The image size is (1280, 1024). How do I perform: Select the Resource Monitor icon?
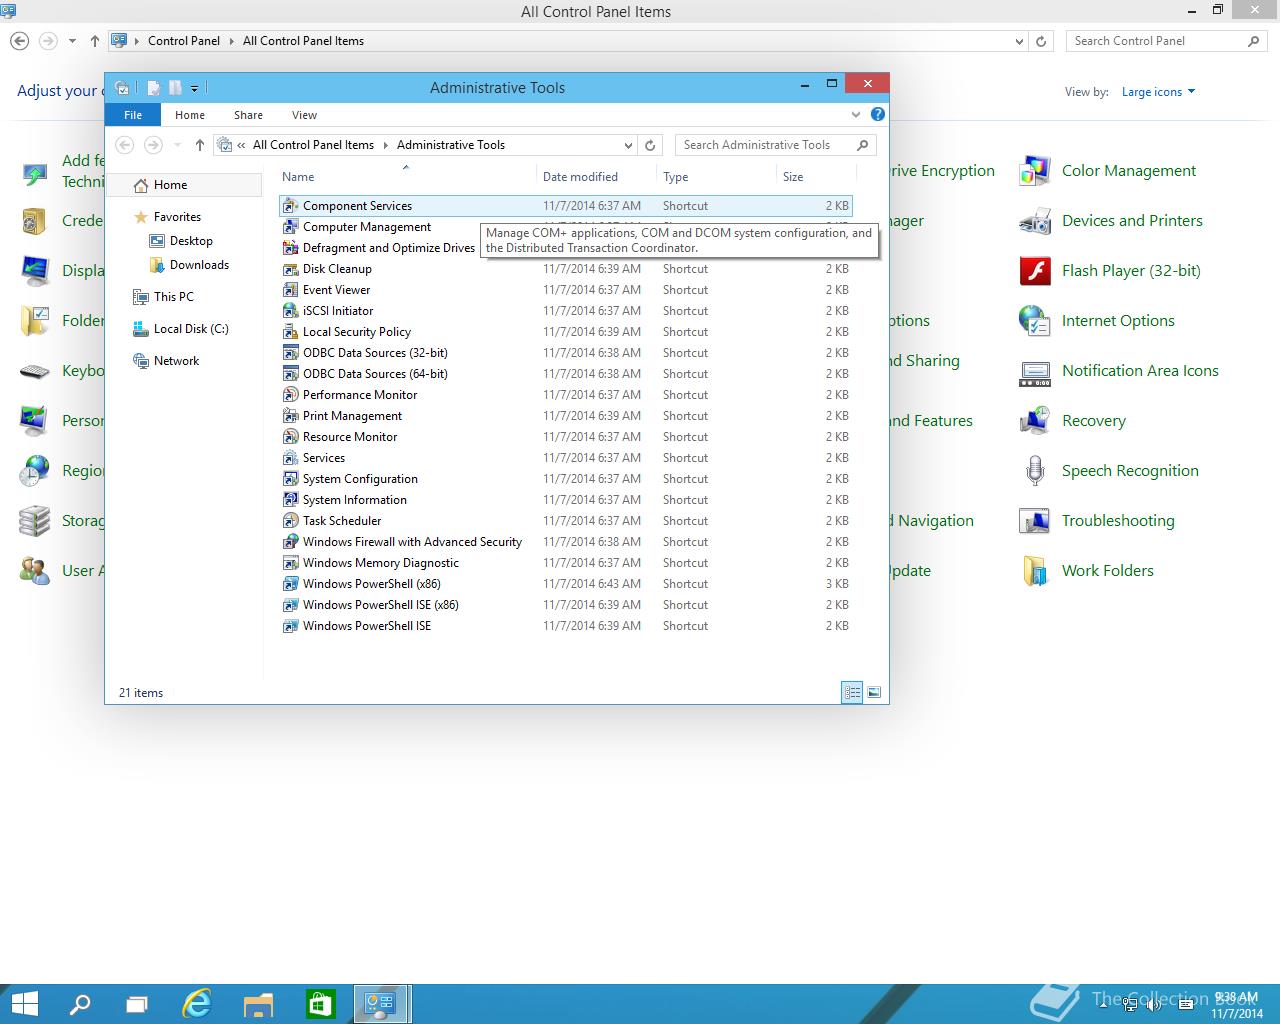point(291,437)
